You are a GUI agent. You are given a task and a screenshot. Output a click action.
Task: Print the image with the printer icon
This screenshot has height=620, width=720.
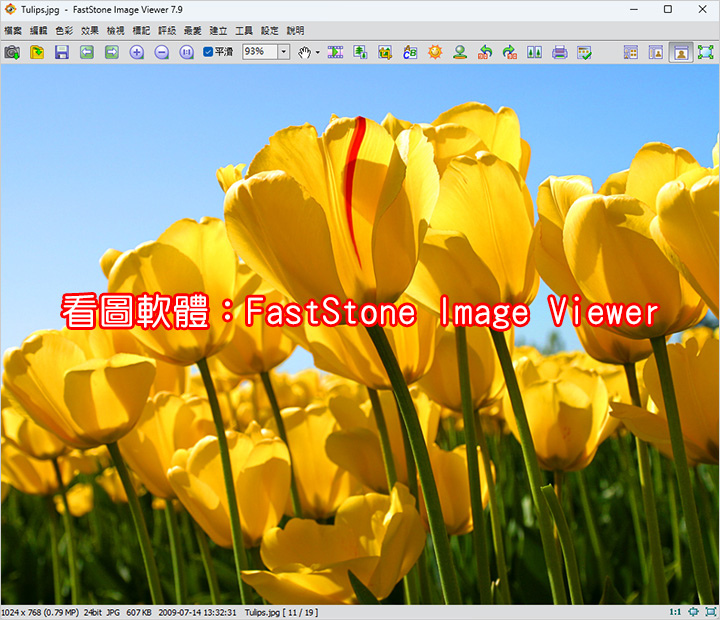(x=559, y=52)
